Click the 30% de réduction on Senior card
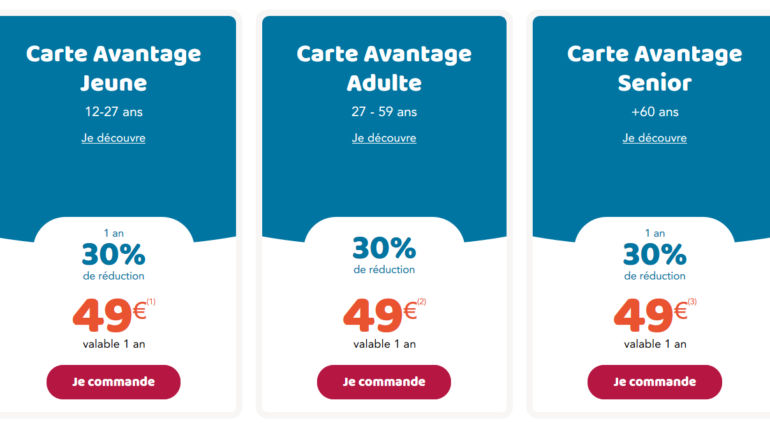Screen dimensions: 770x430 [655, 262]
